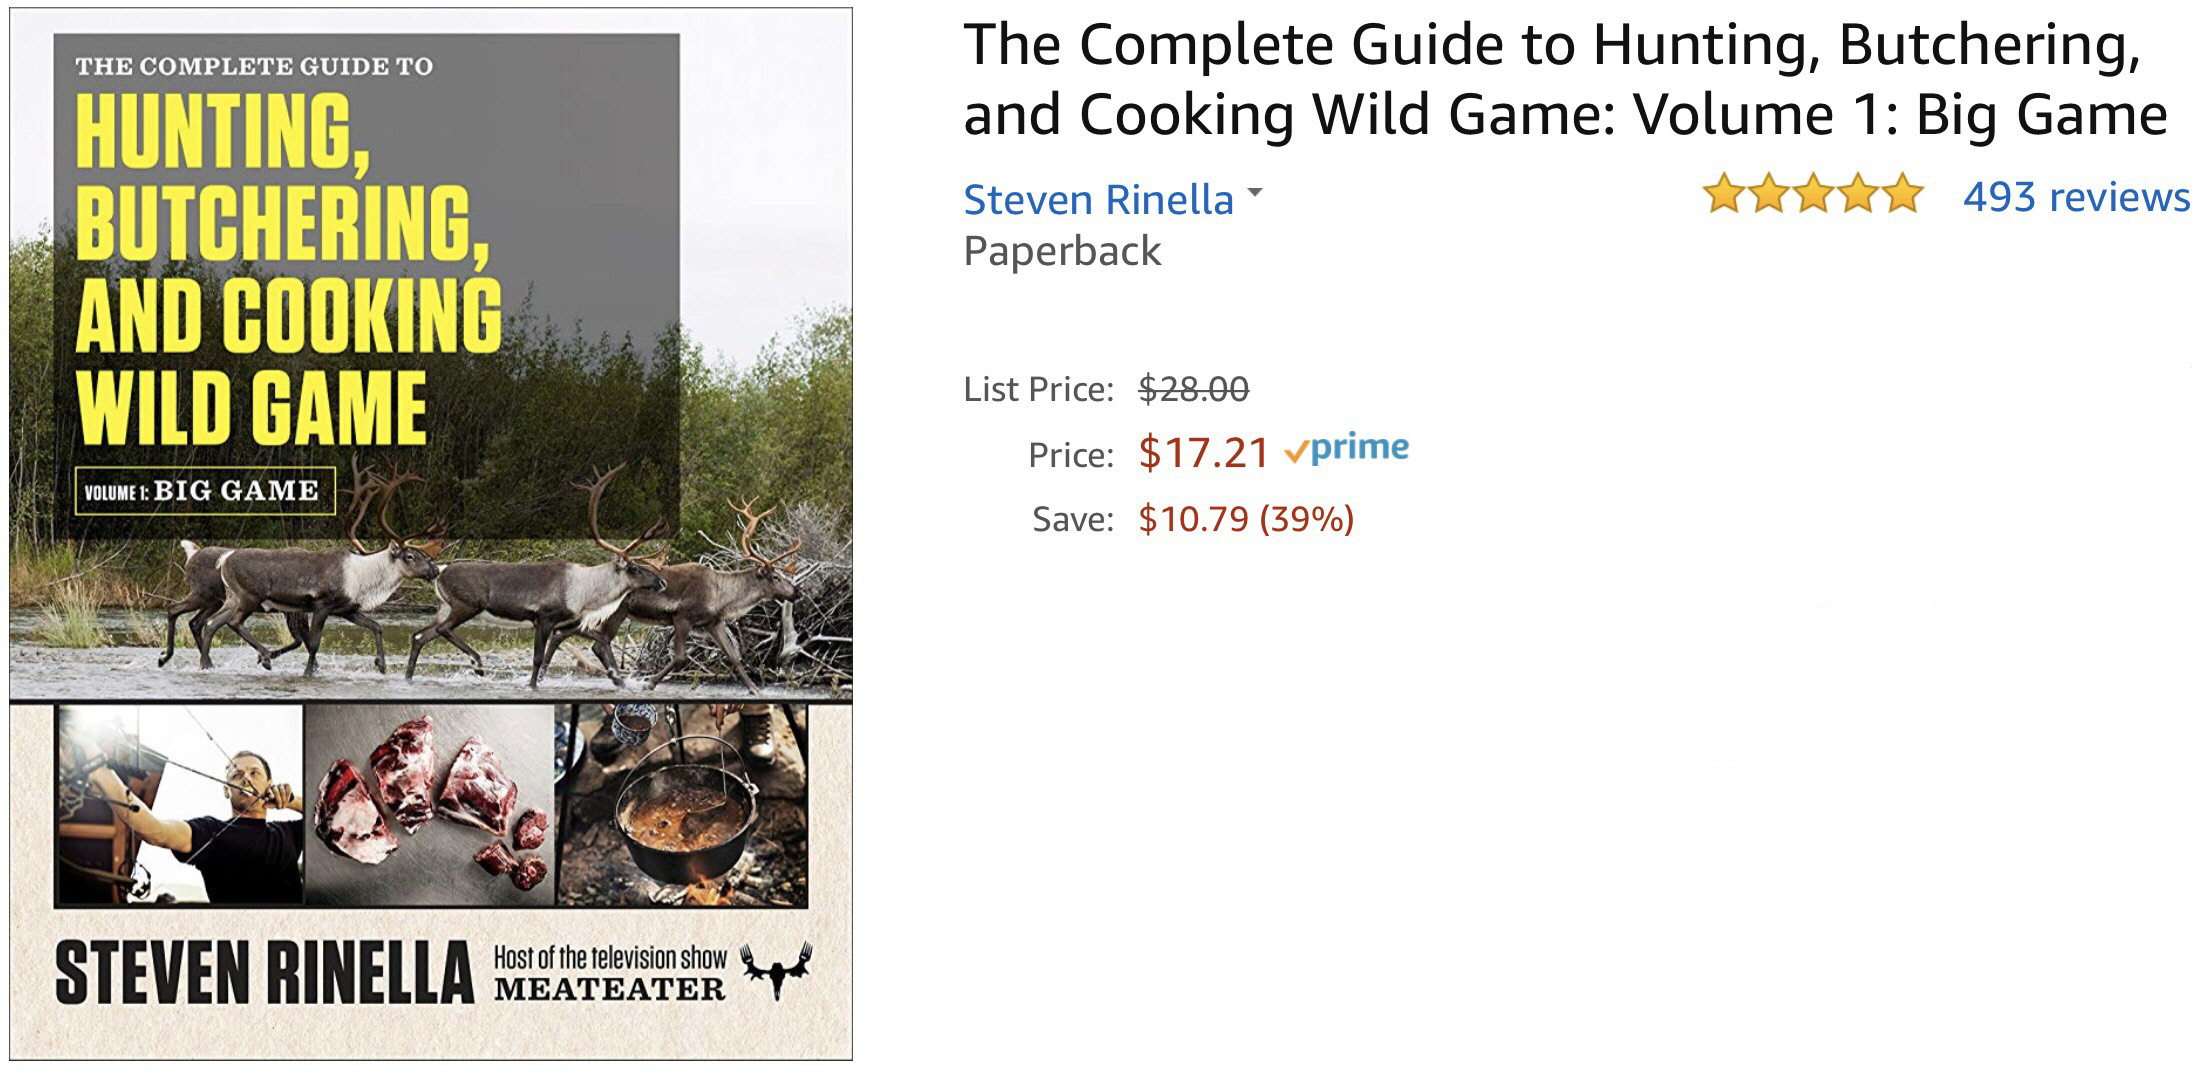Image resolution: width=2211 pixels, height=1073 pixels.
Task: Click the product title heading text
Action: coord(1564,80)
